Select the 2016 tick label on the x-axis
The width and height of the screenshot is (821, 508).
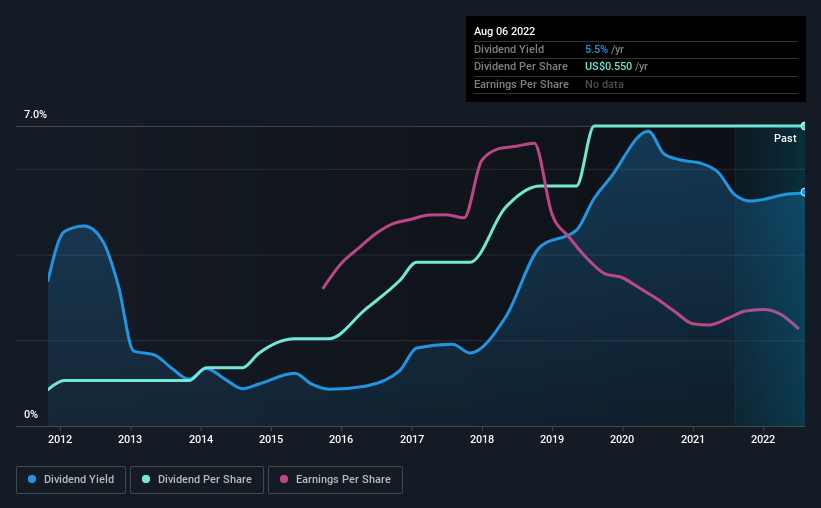[341, 439]
